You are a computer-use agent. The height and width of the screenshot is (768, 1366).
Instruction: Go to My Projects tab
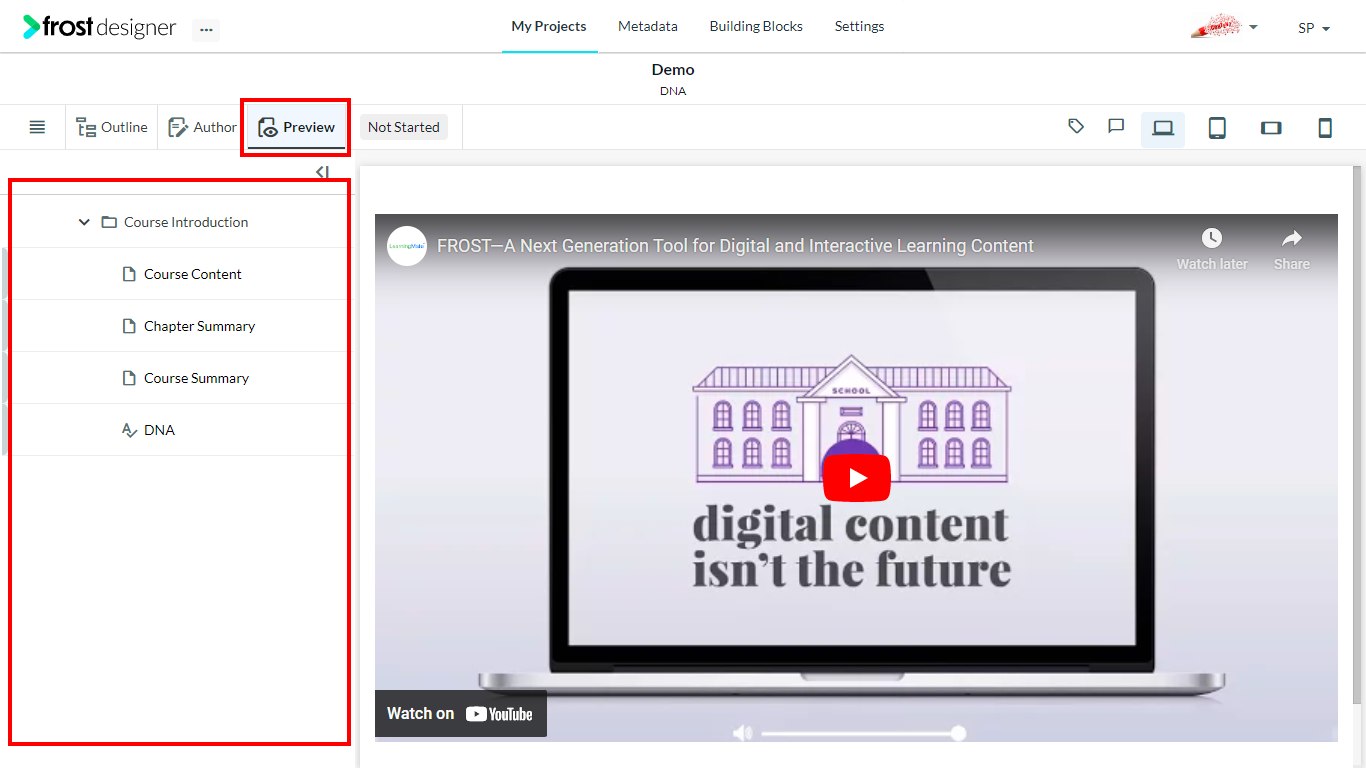point(549,27)
